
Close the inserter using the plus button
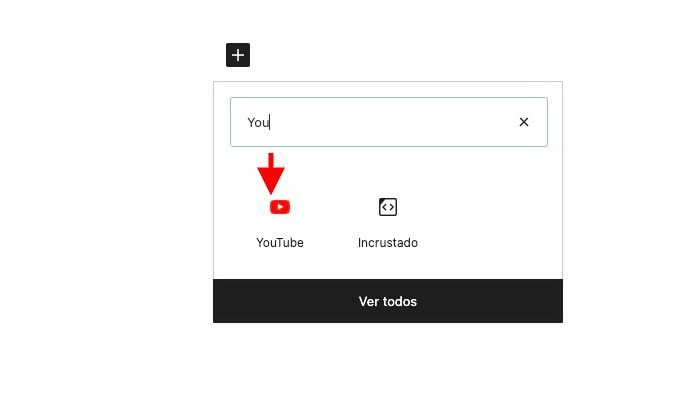pyautogui.click(x=238, y=55)
